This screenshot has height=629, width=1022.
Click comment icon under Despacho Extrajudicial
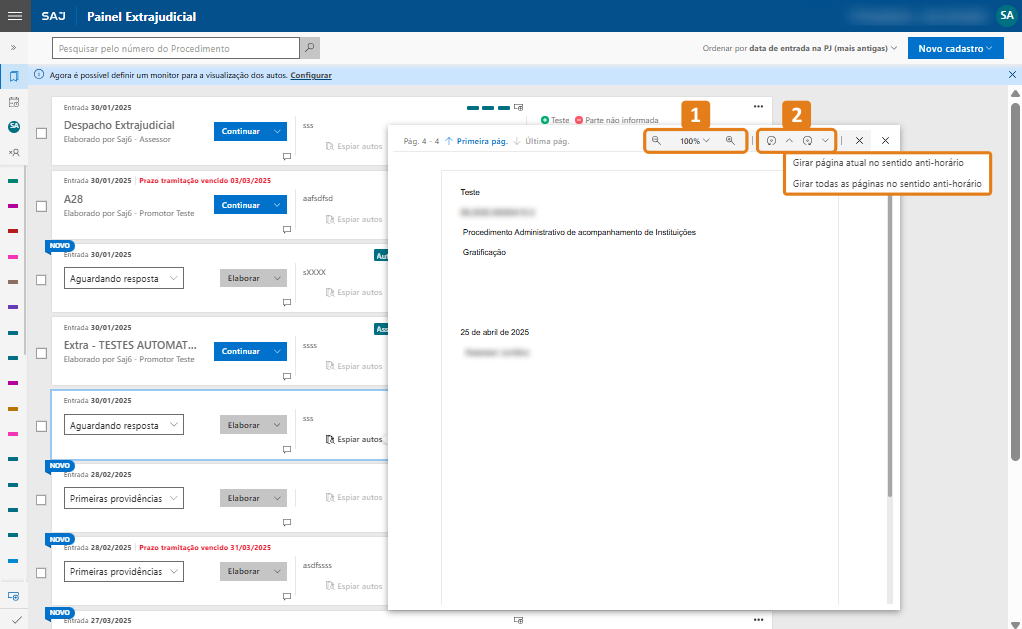286,157
